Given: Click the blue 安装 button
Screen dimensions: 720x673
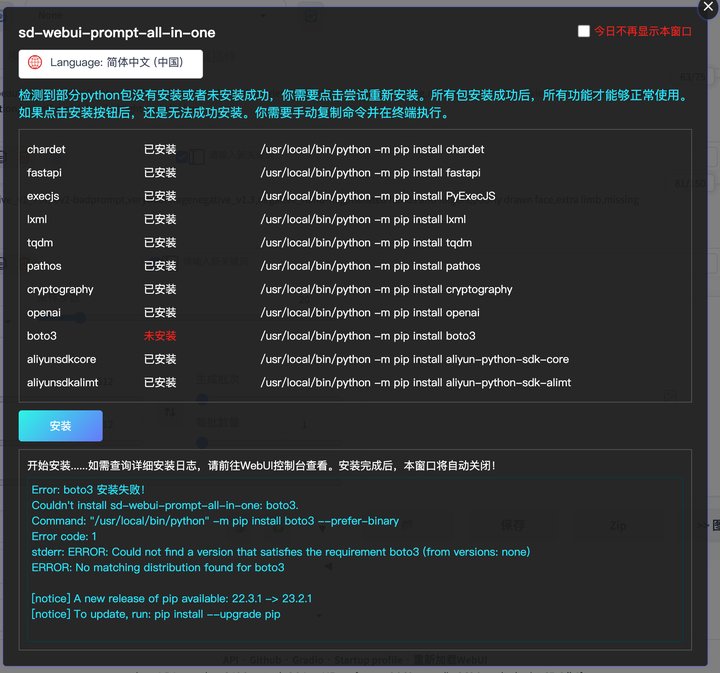Looking at the screenshot, I should tap(61, 426).
